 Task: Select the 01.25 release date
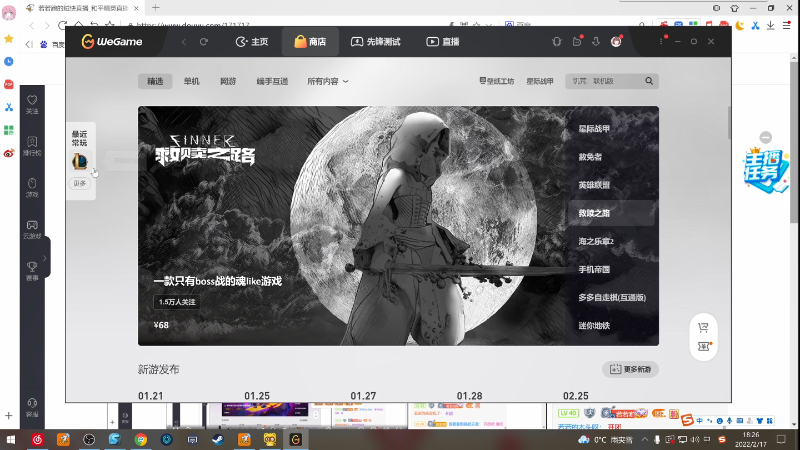tap(257, 396)
